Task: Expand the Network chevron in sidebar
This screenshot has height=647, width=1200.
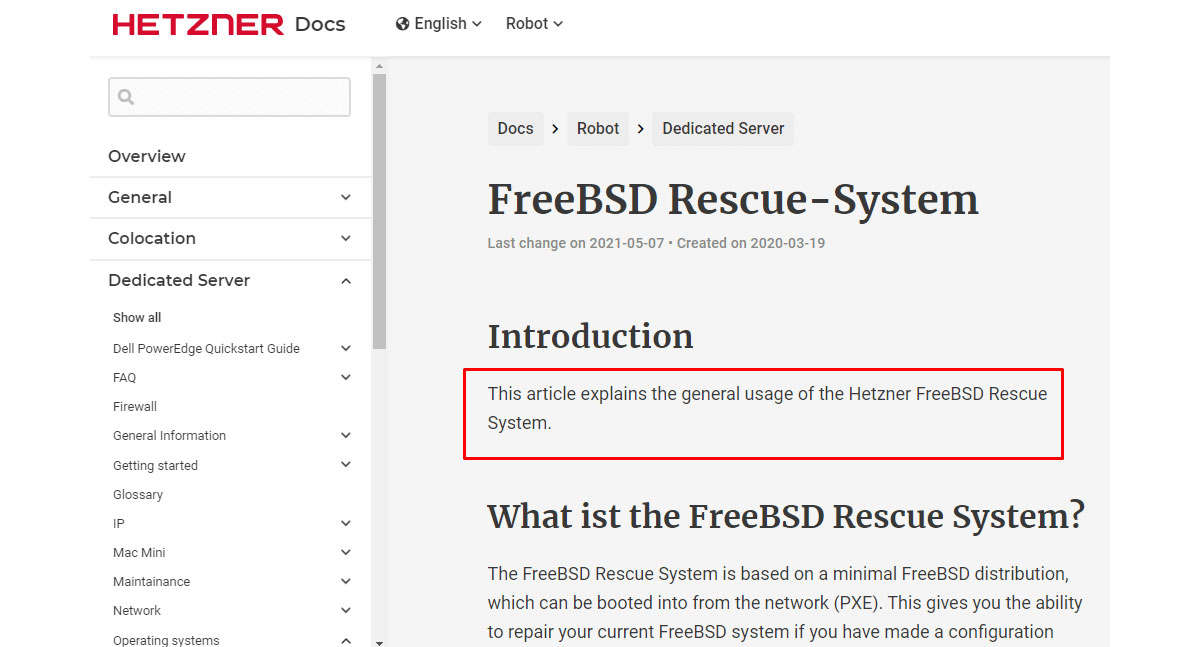Action: pos(346,611)
